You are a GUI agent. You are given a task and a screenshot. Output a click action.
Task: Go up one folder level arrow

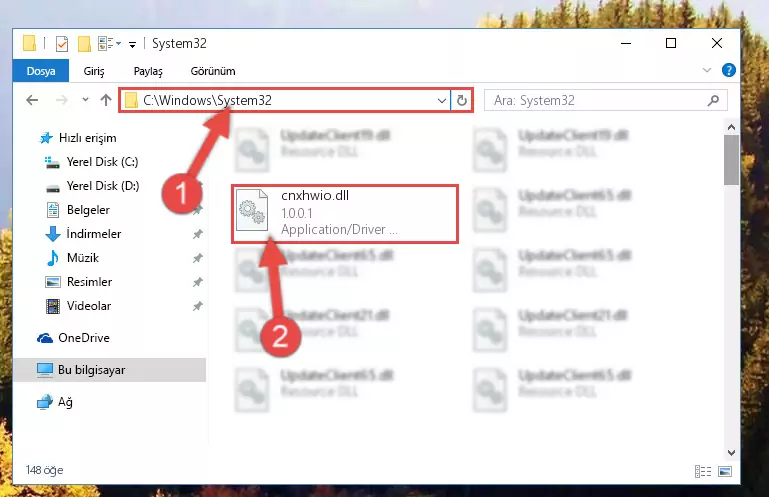tap(106, 100)
